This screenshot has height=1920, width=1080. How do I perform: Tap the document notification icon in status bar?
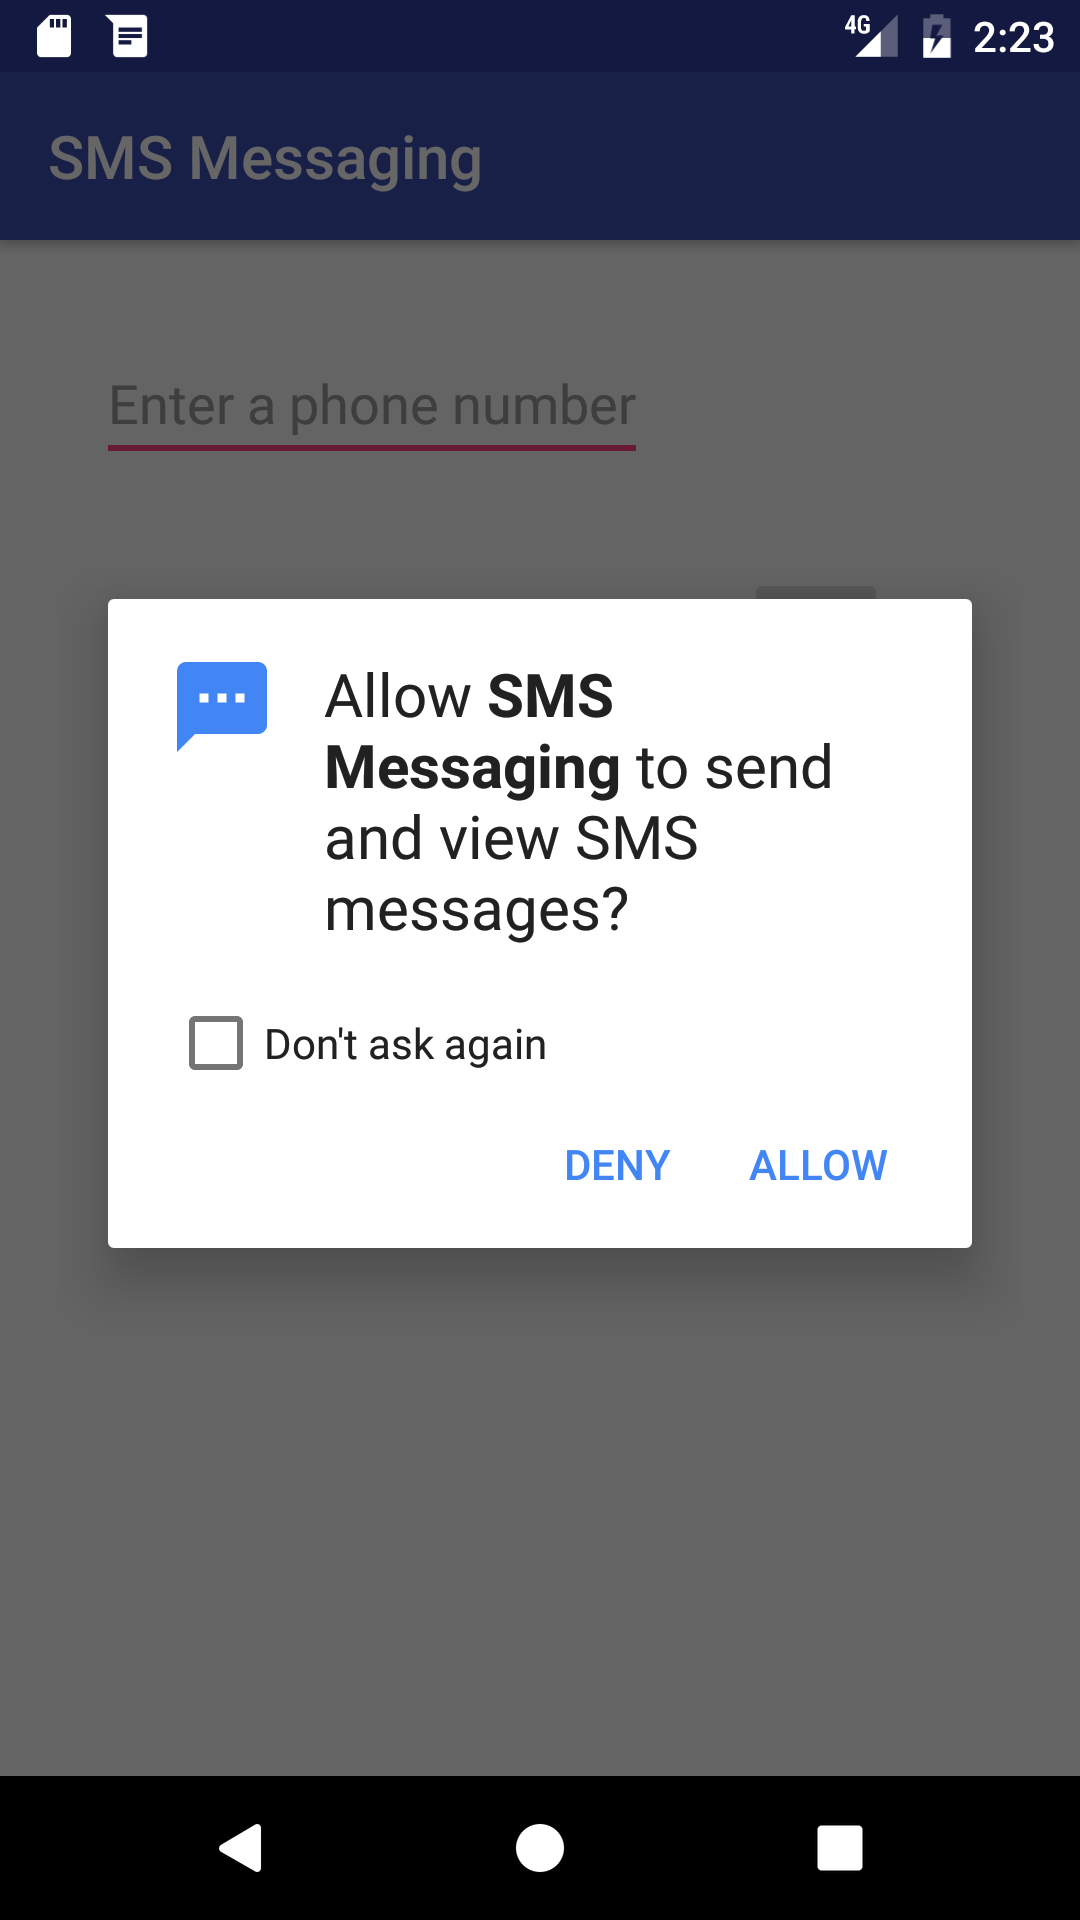coord(128,36)
